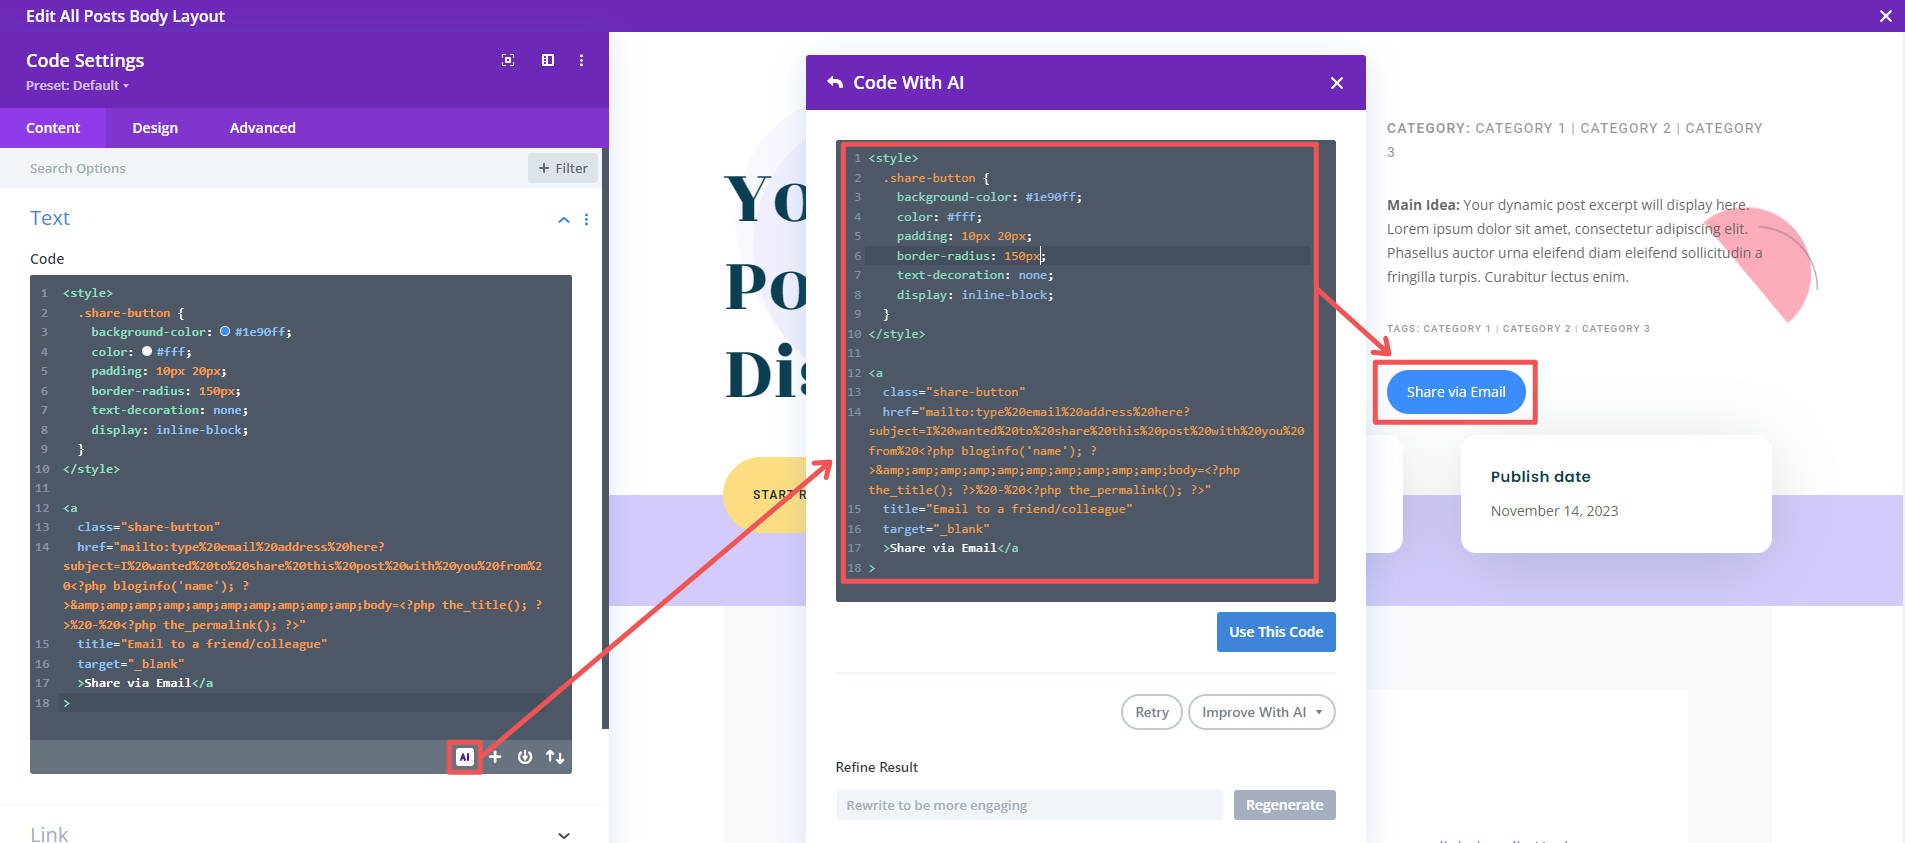The width and height of the screenshot is (1905, 843).
Task: Open Text section three-dot options
Action: tap(586, 219)
